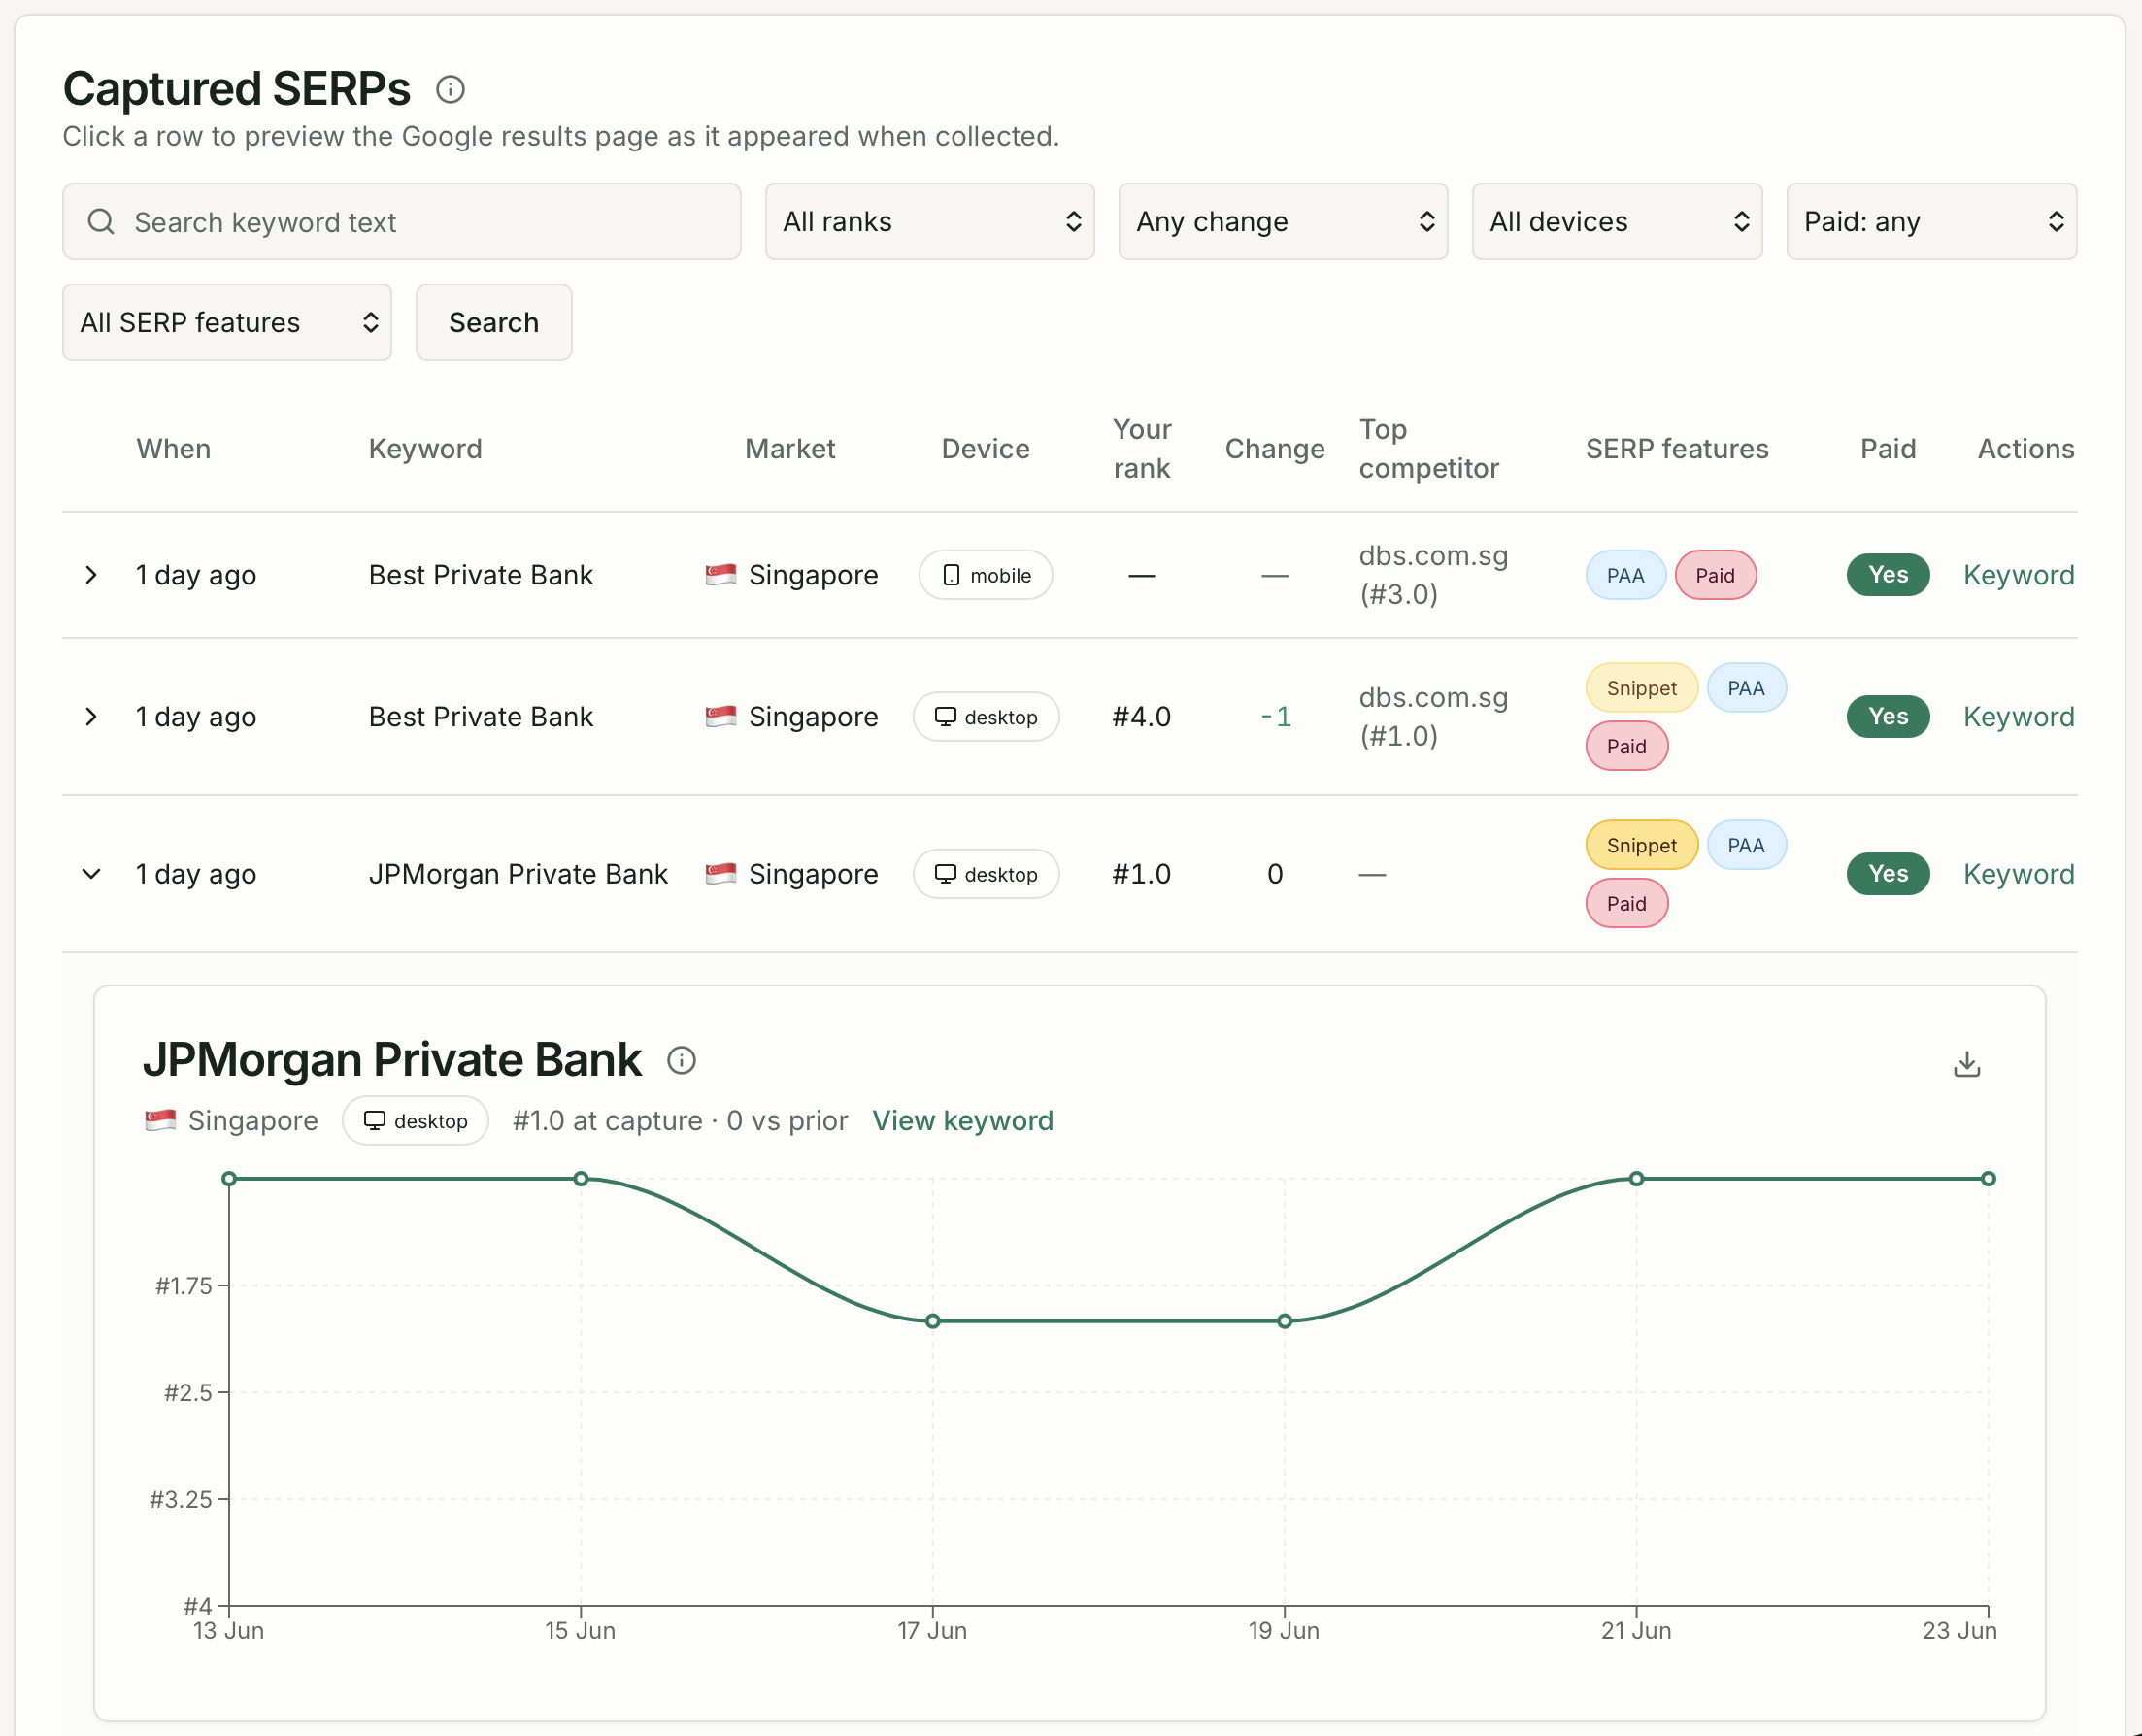The width and height of the screenshot is (2142, 1736).
Task: Click Paid feature badge in mobile row
Action: click(1715, 575)
